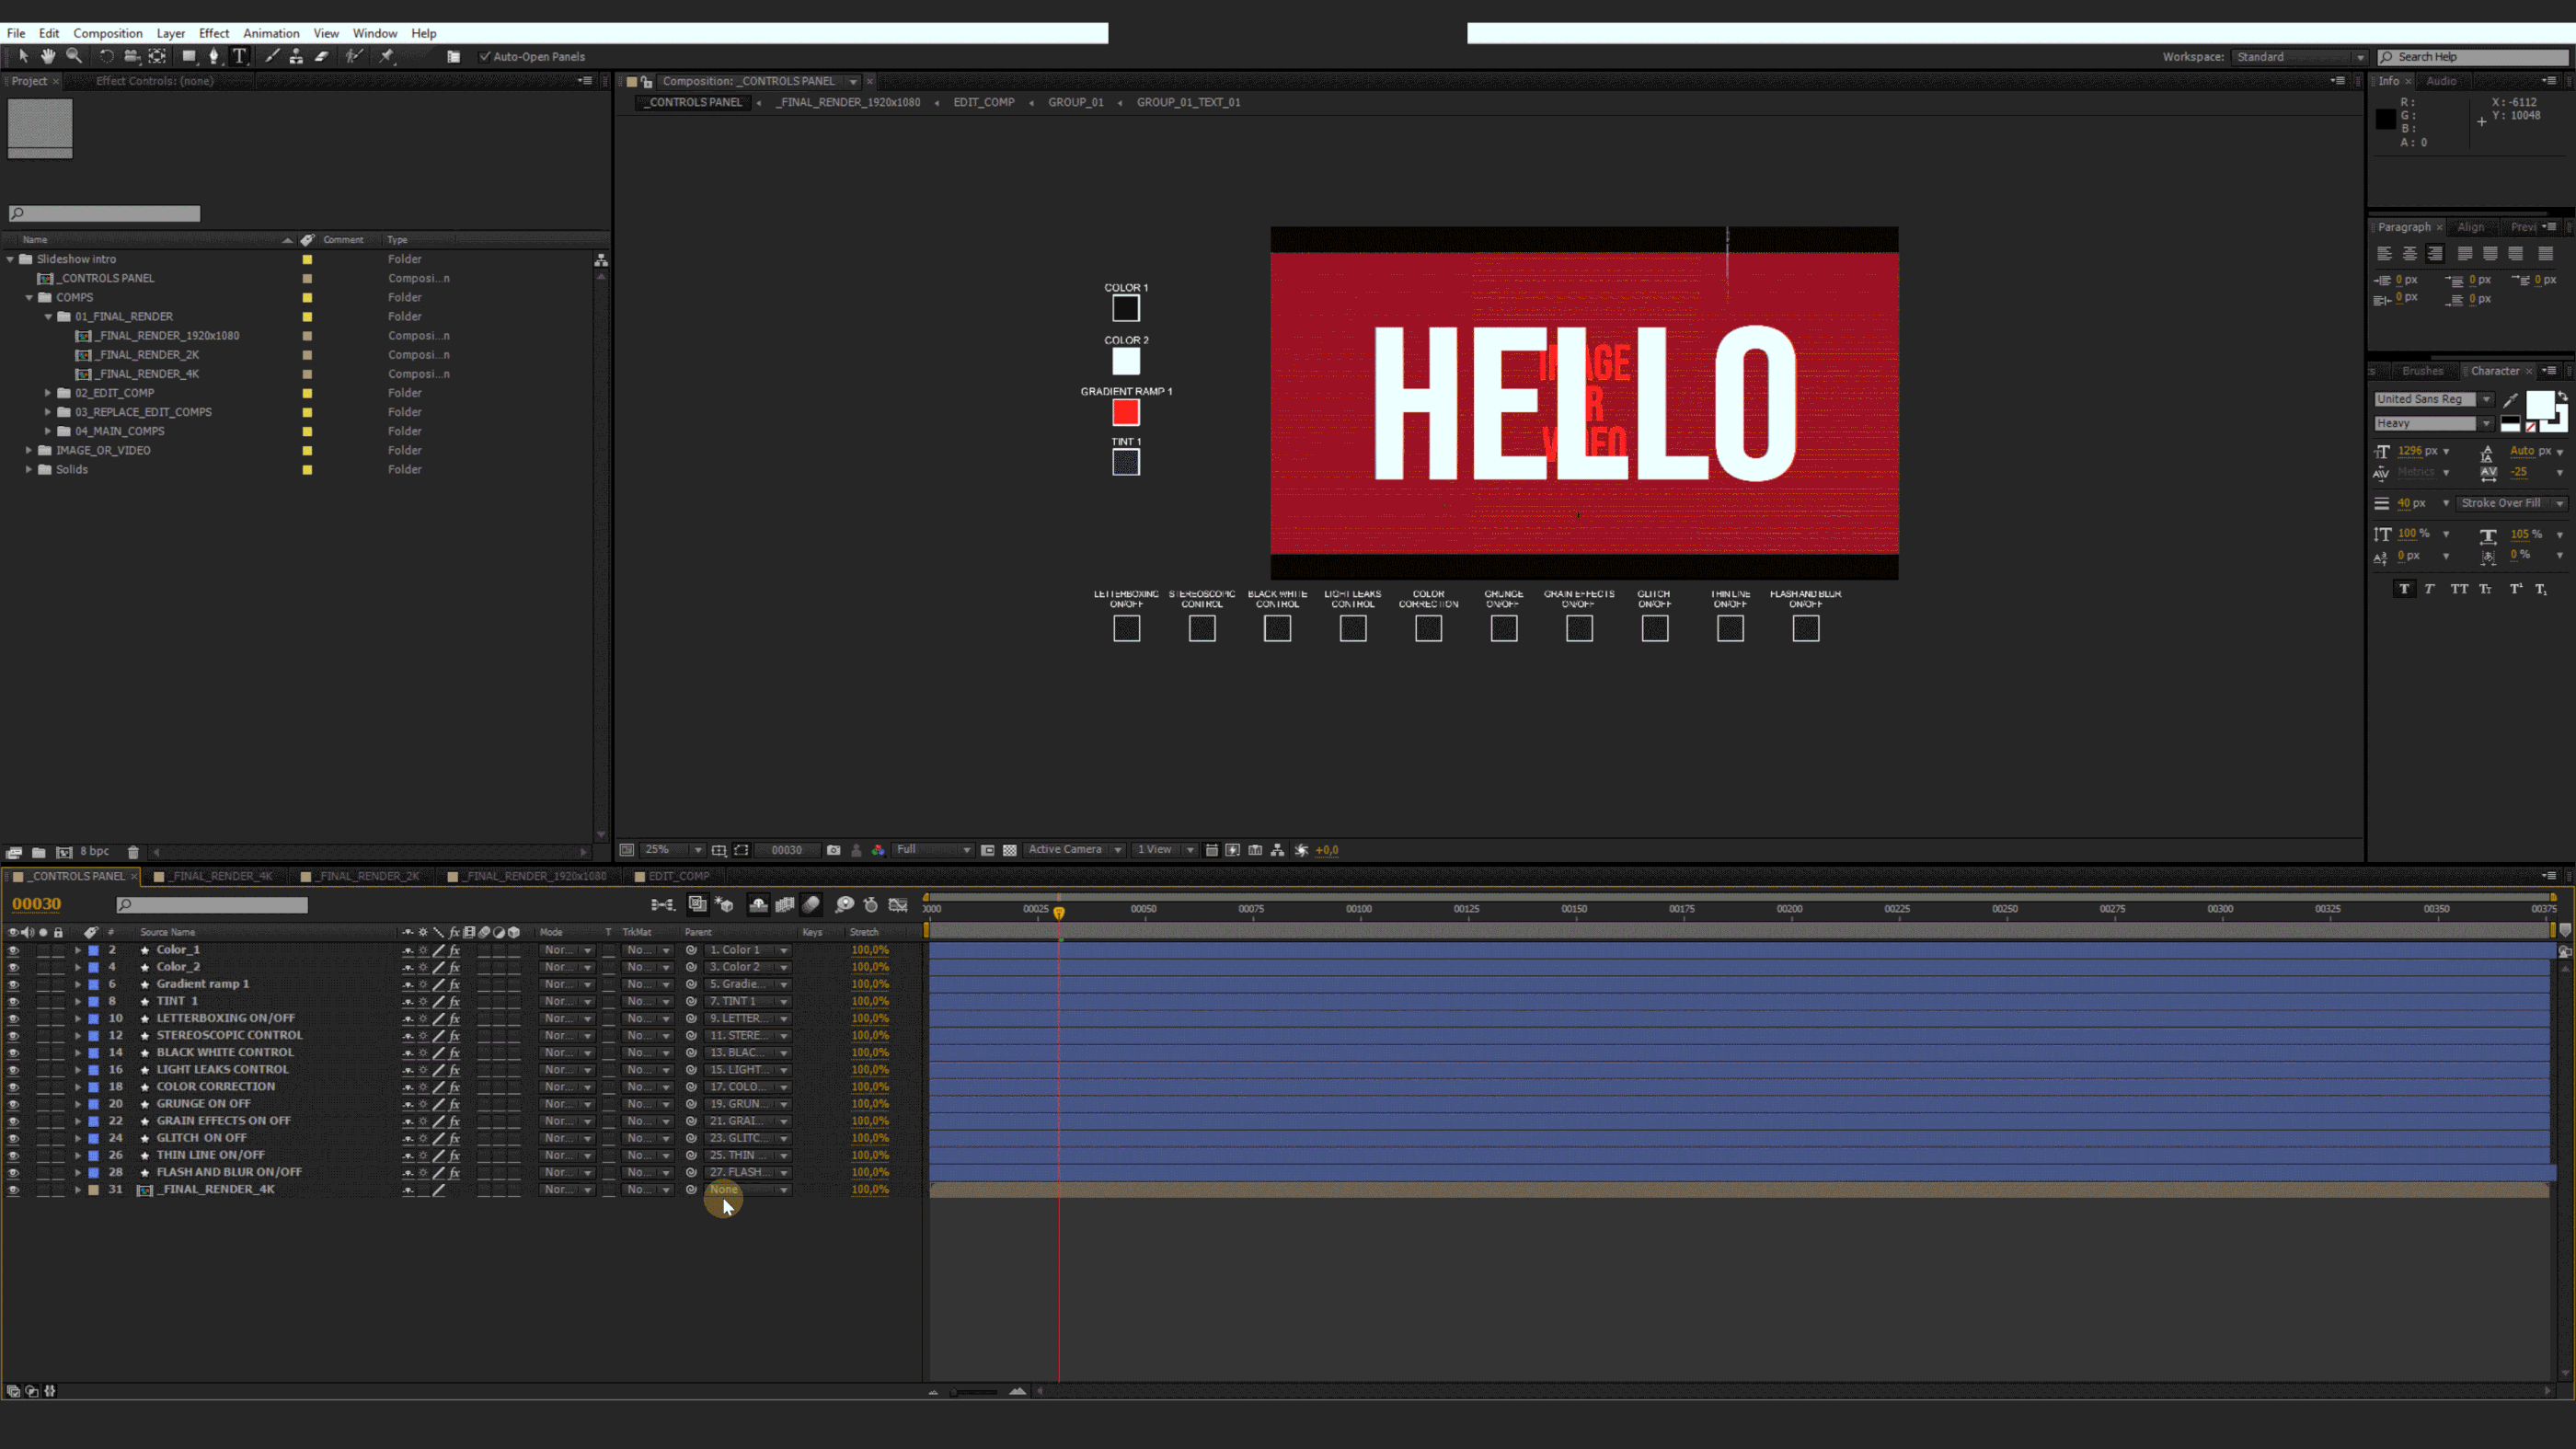Click the snapshot camera icon in viewer
2576x1449 pixels.
point(833,850)
